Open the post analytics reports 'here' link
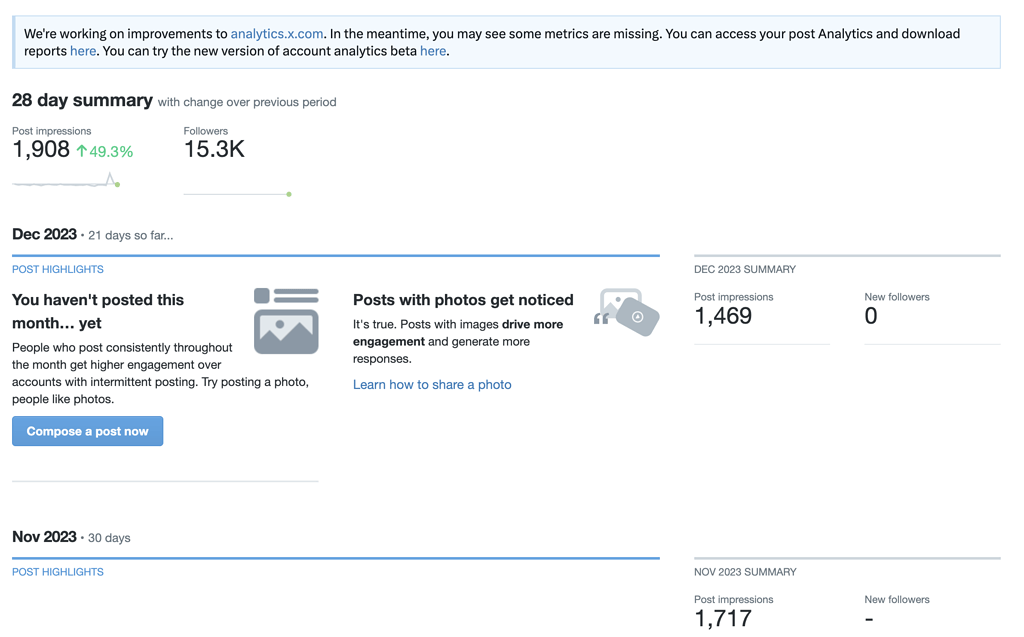The width and height of the screenshot is (1024, 637). 83,51
